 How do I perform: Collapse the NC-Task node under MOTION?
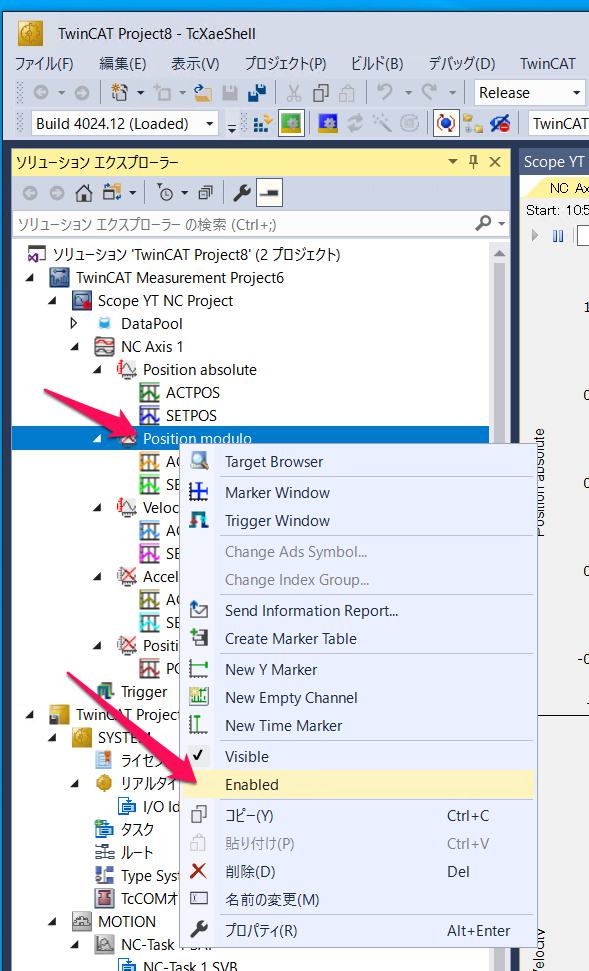click(76, 944)
